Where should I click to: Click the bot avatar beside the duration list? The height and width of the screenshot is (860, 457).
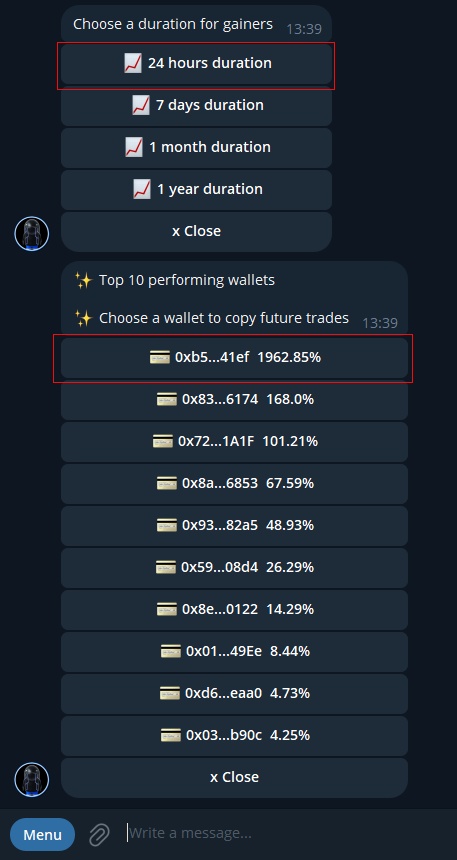(32, 234)
